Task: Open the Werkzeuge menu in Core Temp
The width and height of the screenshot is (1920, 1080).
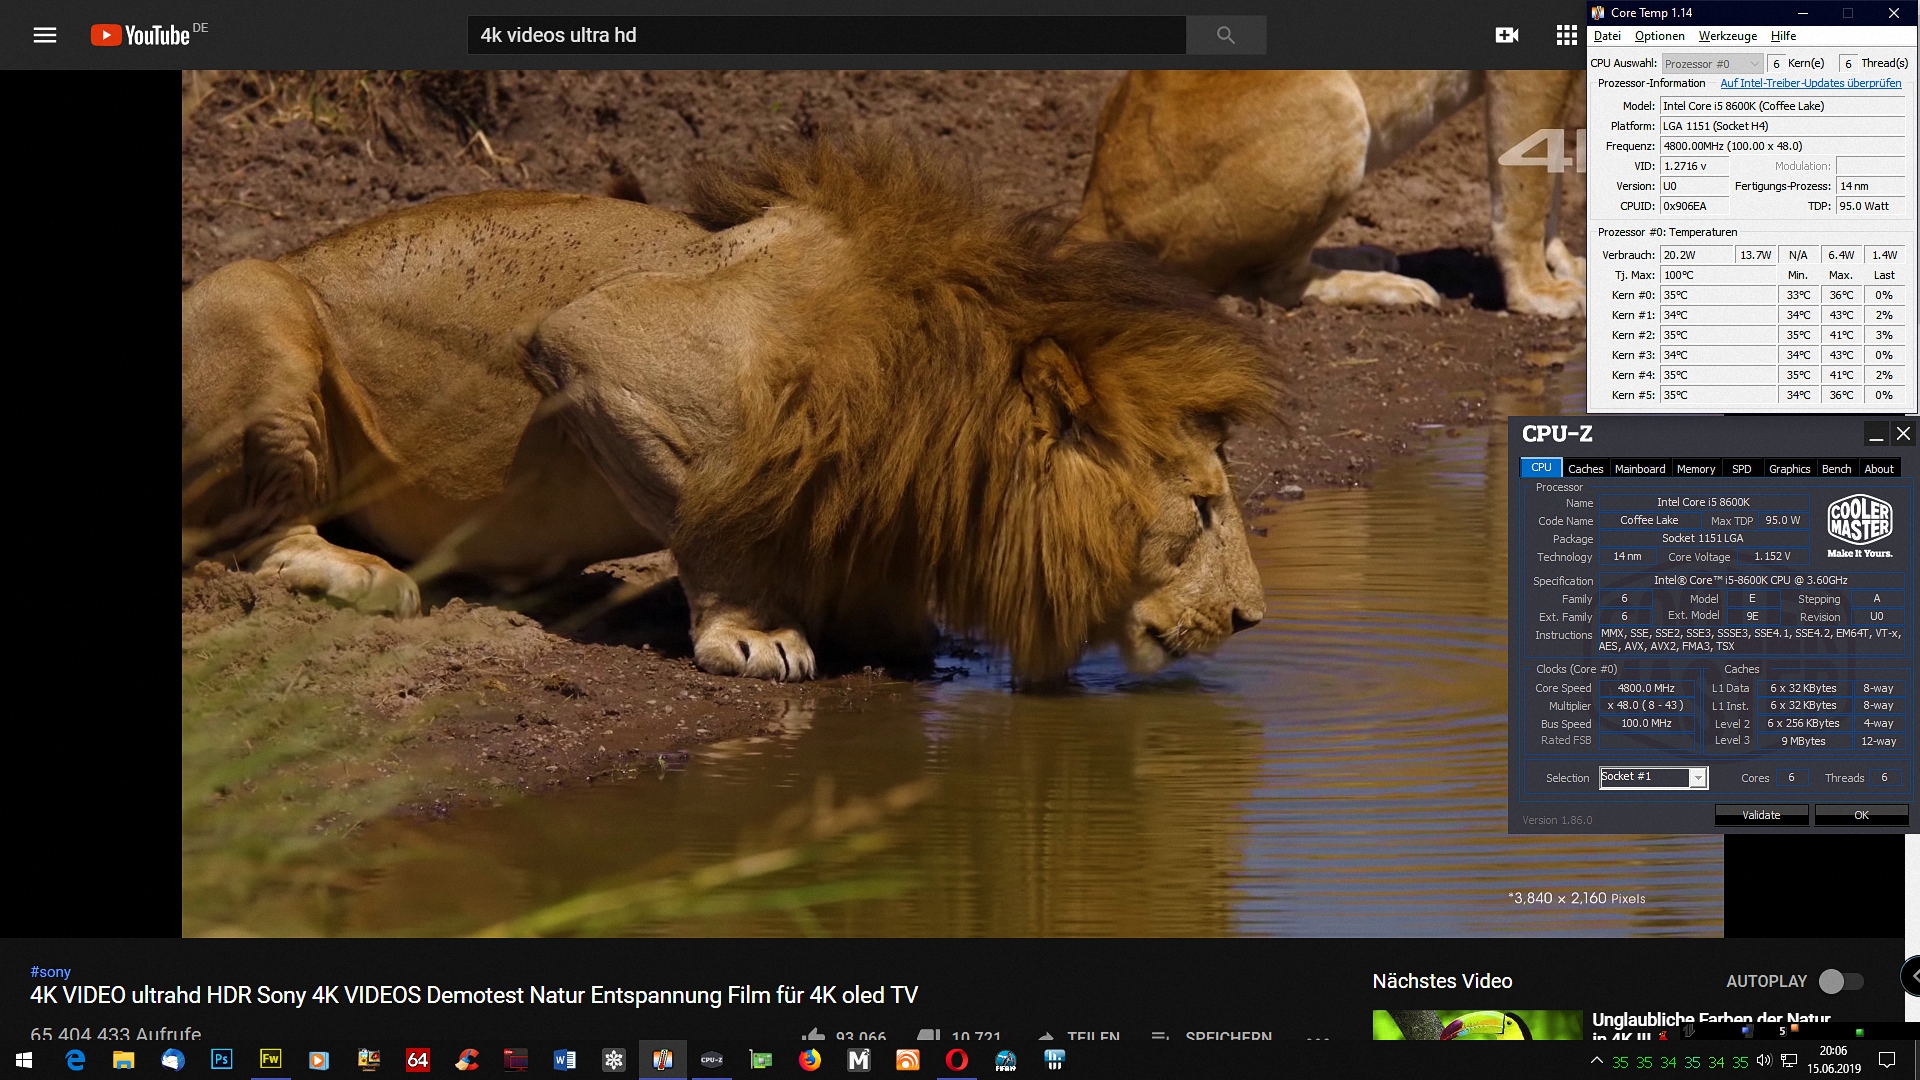Action: (x=1727, y=36)
